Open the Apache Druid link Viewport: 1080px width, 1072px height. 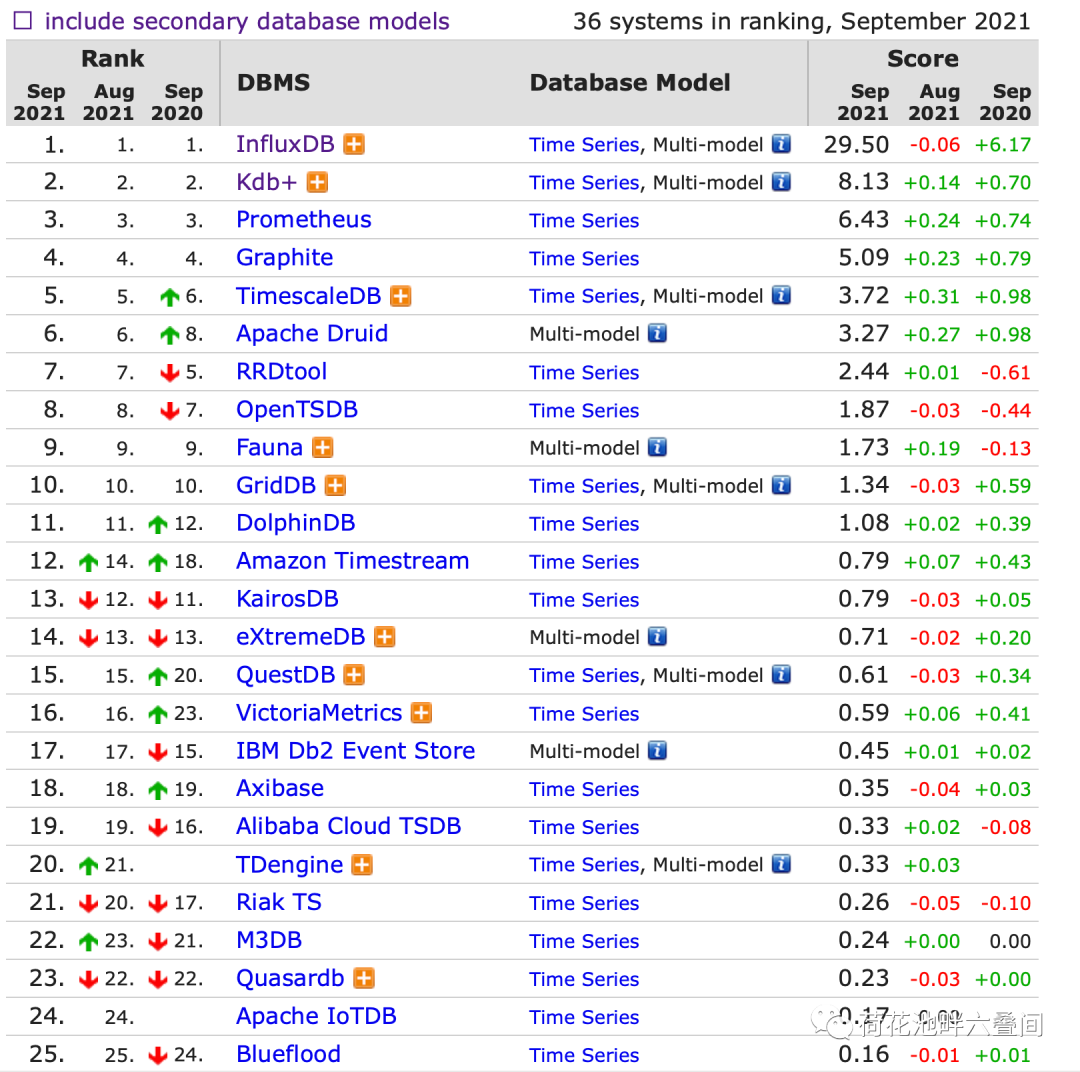tap(312, 333)
